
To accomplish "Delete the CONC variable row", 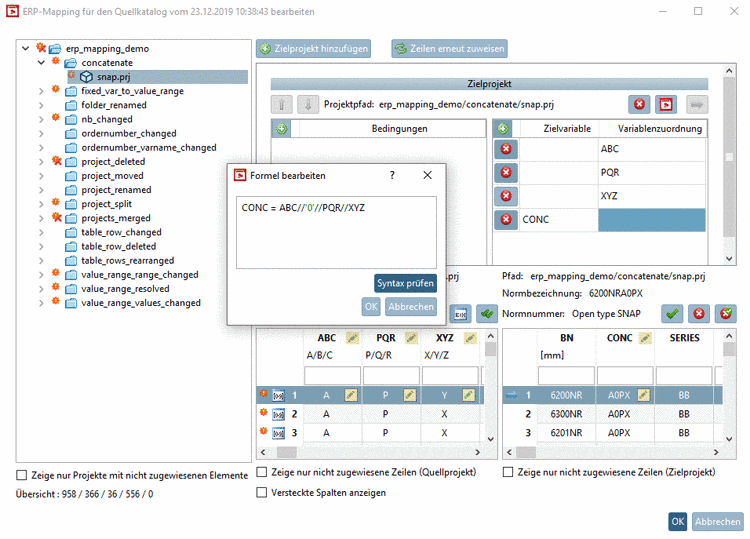I will pos(506,220).
